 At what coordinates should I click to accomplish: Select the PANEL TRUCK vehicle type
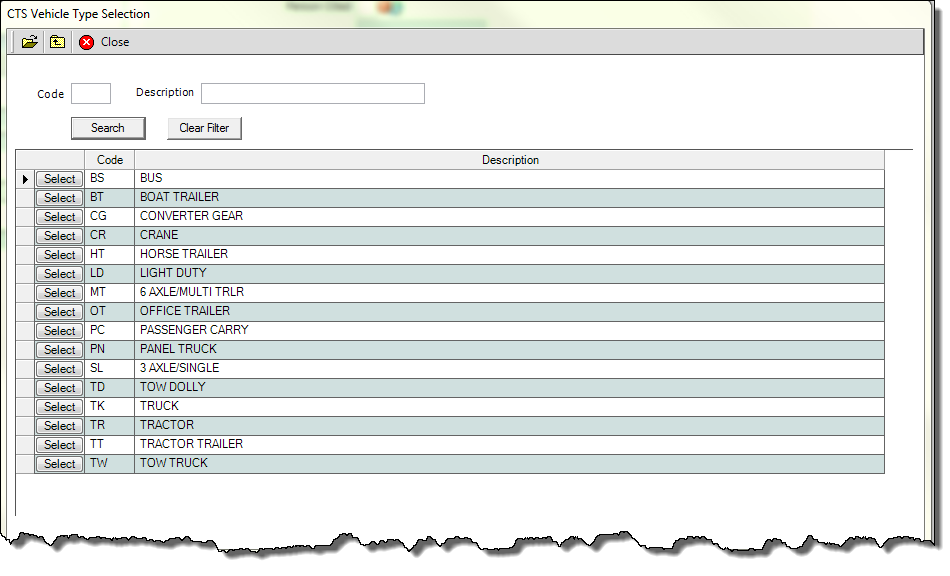pos(60,350)
